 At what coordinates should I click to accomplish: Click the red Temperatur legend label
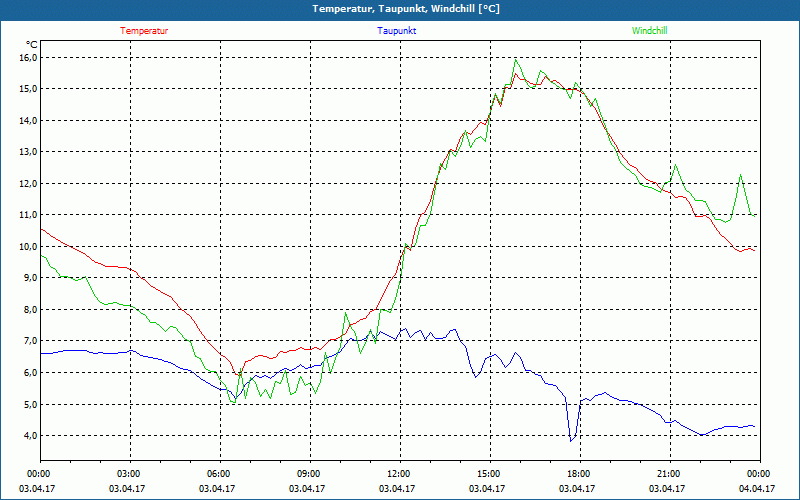(x=144, y=31)
